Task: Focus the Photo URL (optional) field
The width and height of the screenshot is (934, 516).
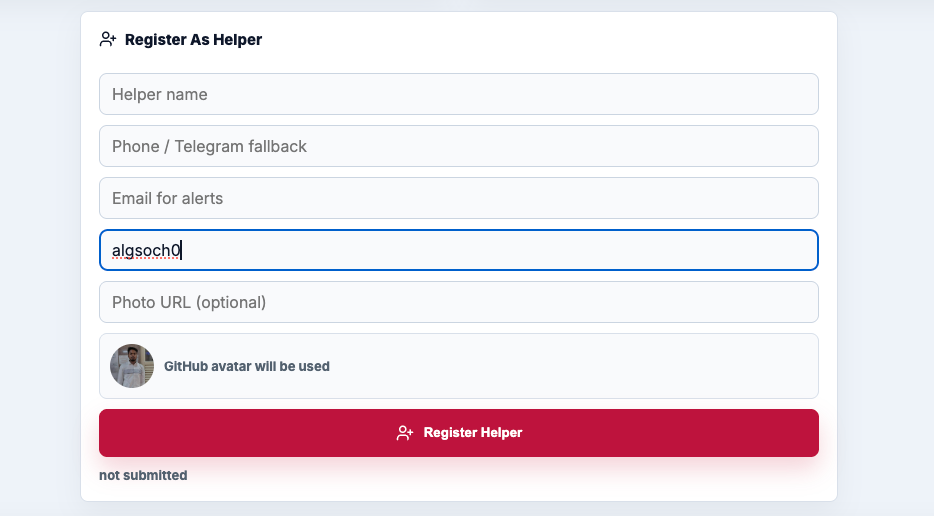Action: [x=459, y=302]
